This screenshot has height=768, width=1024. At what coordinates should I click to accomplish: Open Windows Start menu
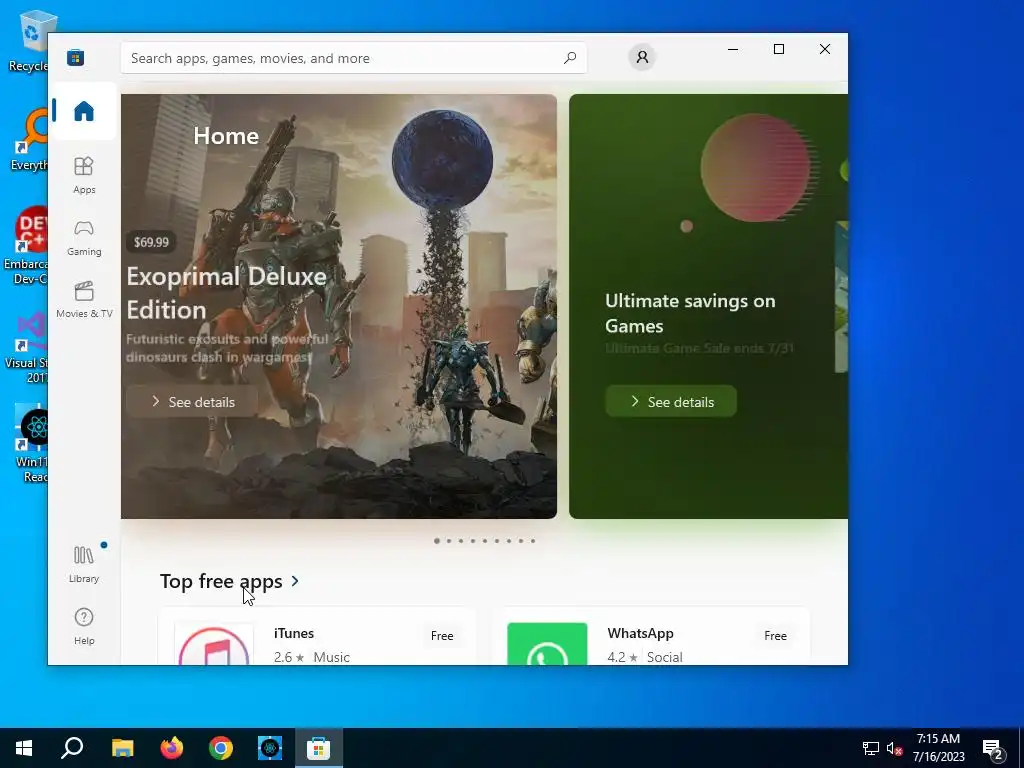(24, 748)
